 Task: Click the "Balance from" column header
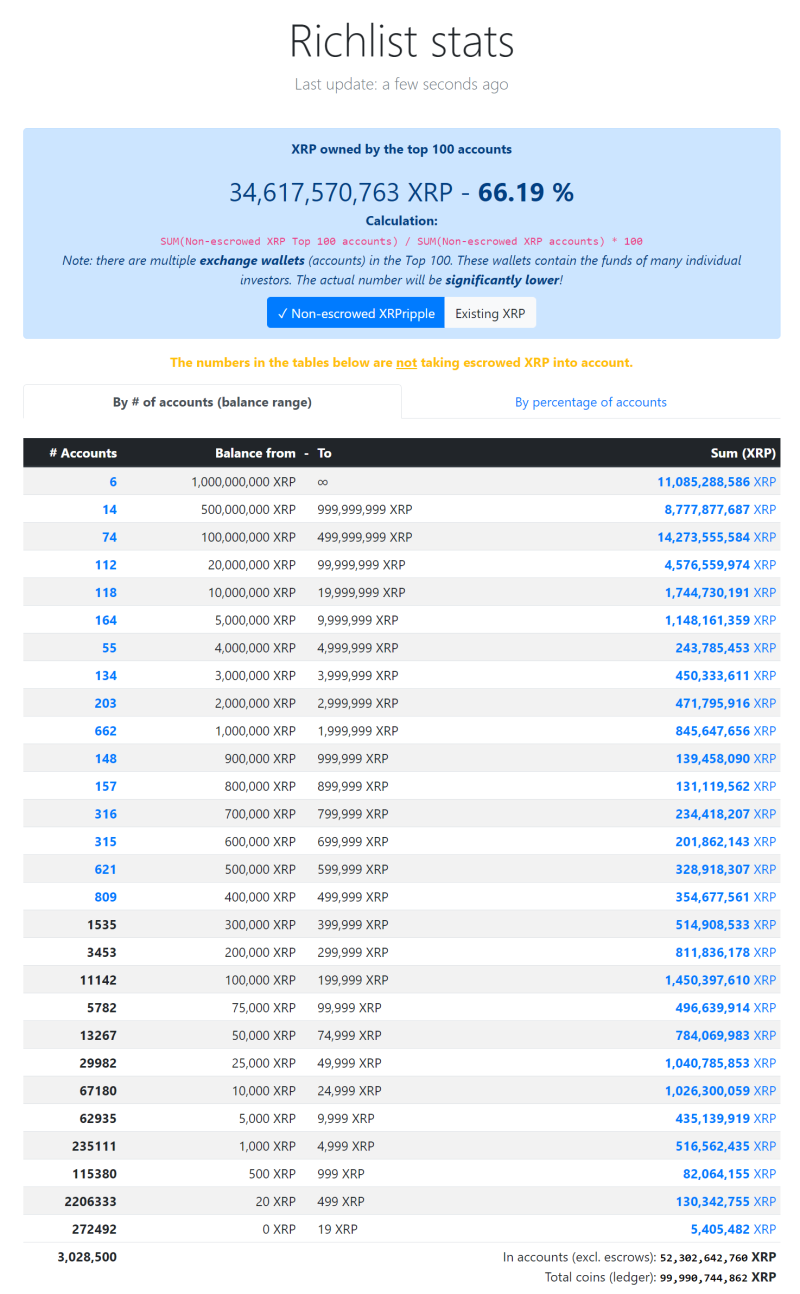[x=255, y=453]
